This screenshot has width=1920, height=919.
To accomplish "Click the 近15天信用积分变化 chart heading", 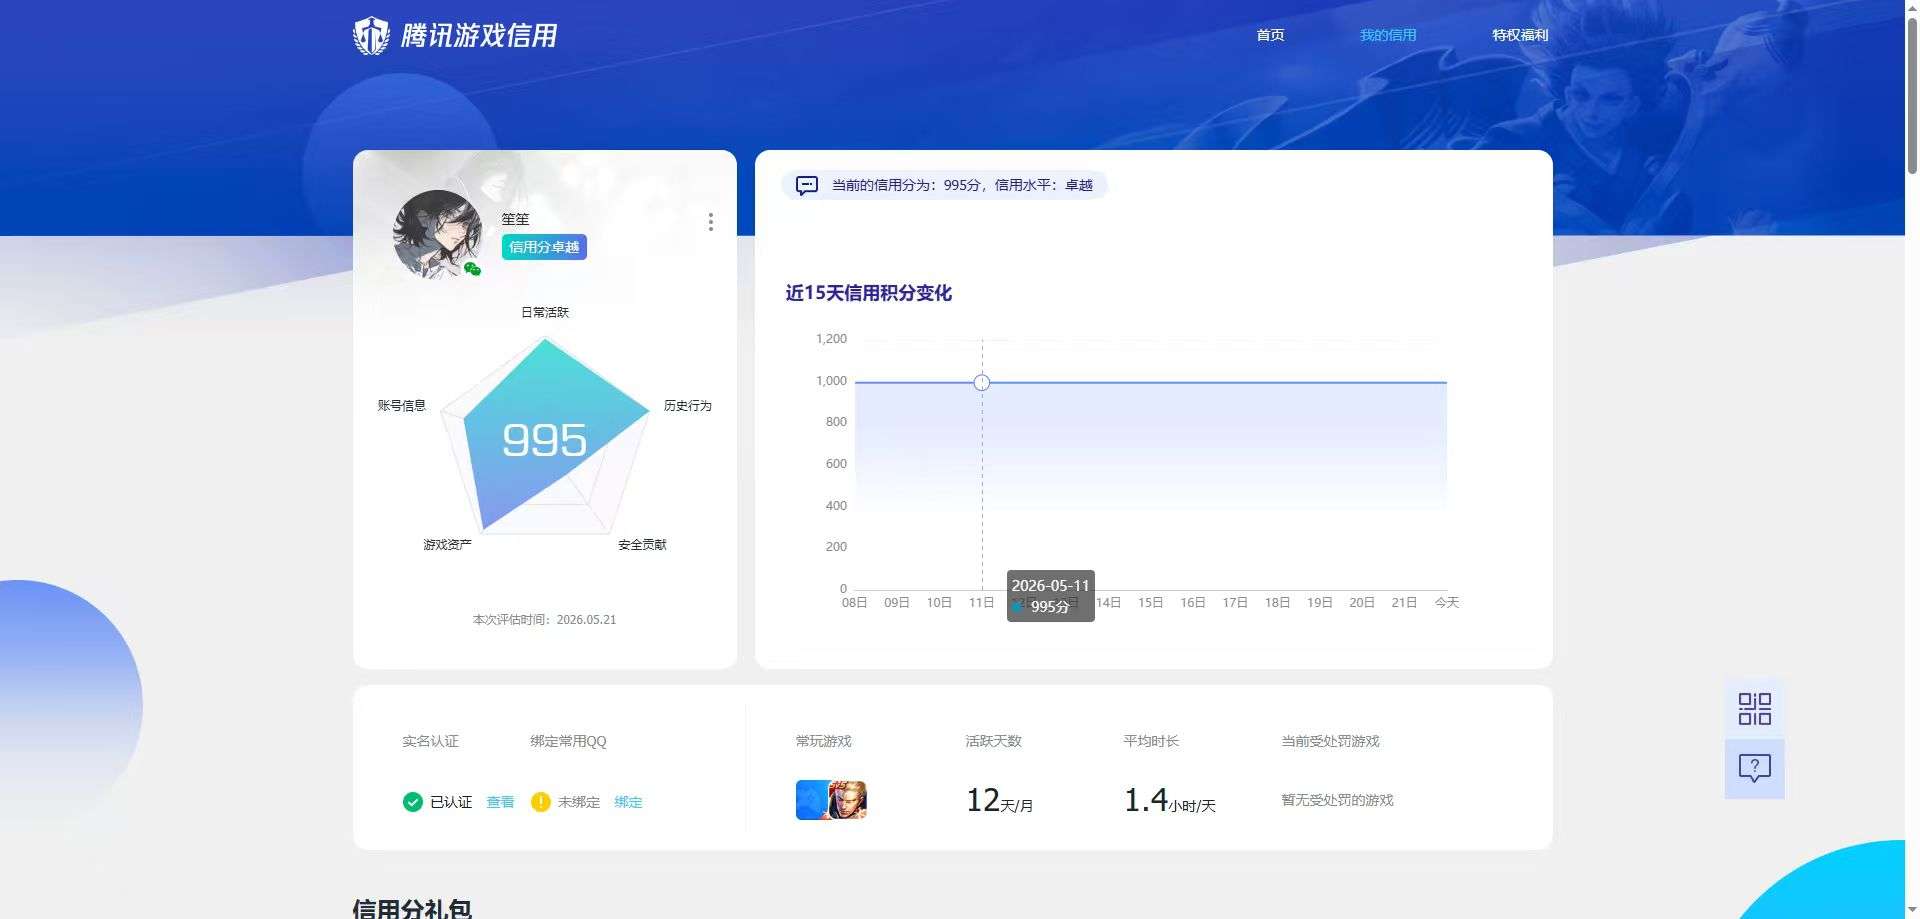I will click(868, 293).
